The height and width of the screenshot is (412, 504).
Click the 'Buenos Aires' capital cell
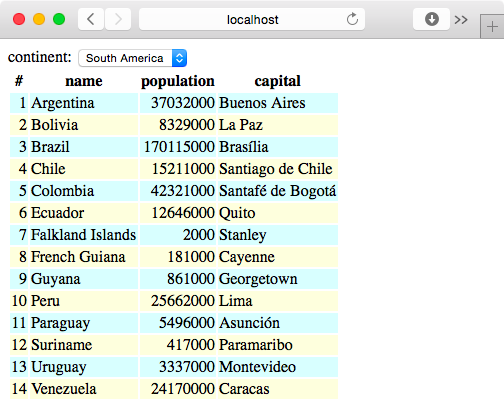(x=278, y=103)
